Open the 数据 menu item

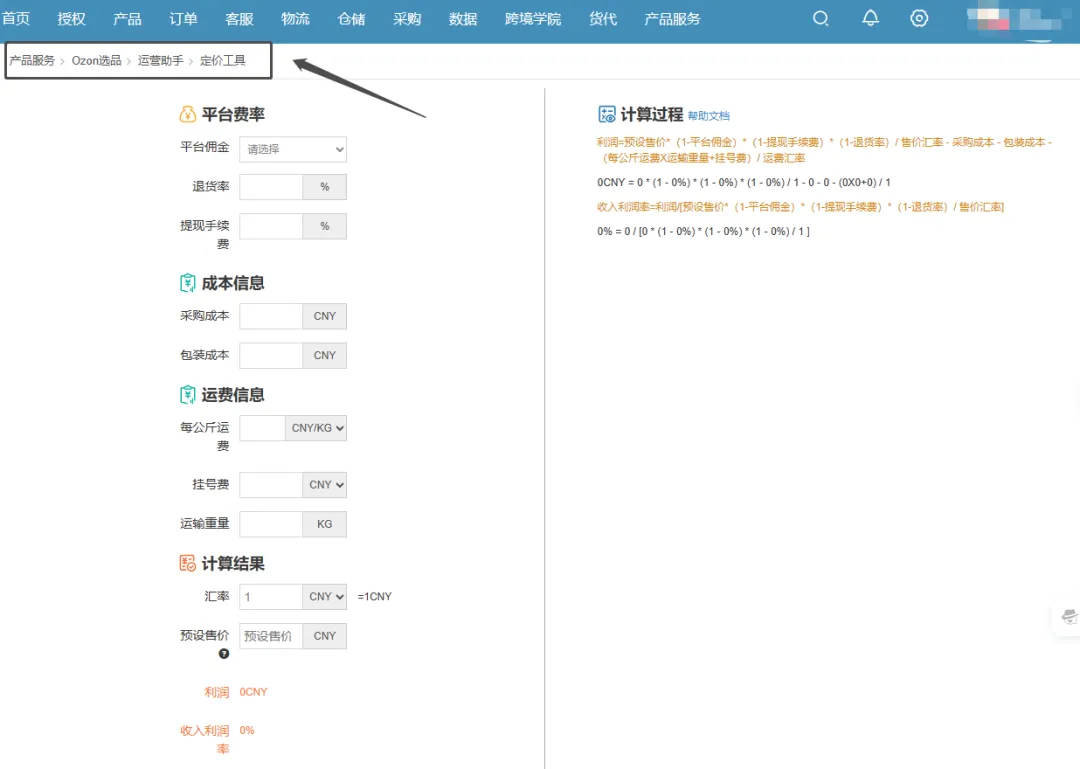(x=463, y=19)
